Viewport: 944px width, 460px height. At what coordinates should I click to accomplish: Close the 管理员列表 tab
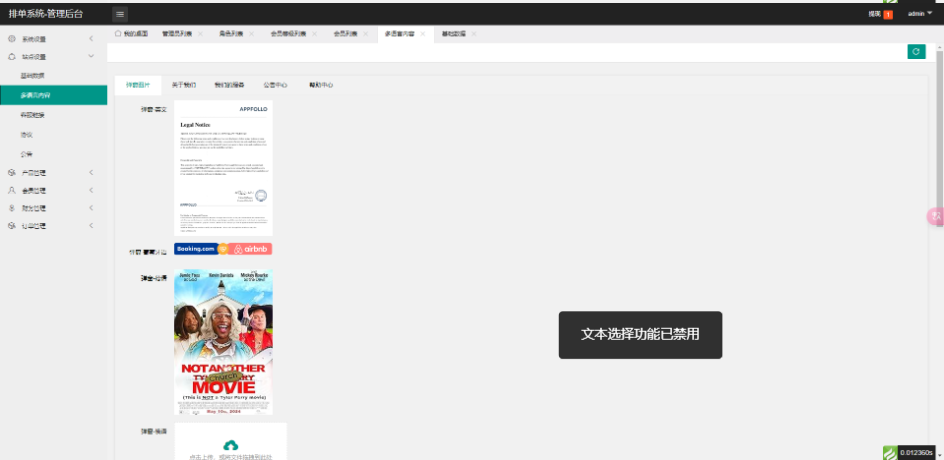[200, 34]
